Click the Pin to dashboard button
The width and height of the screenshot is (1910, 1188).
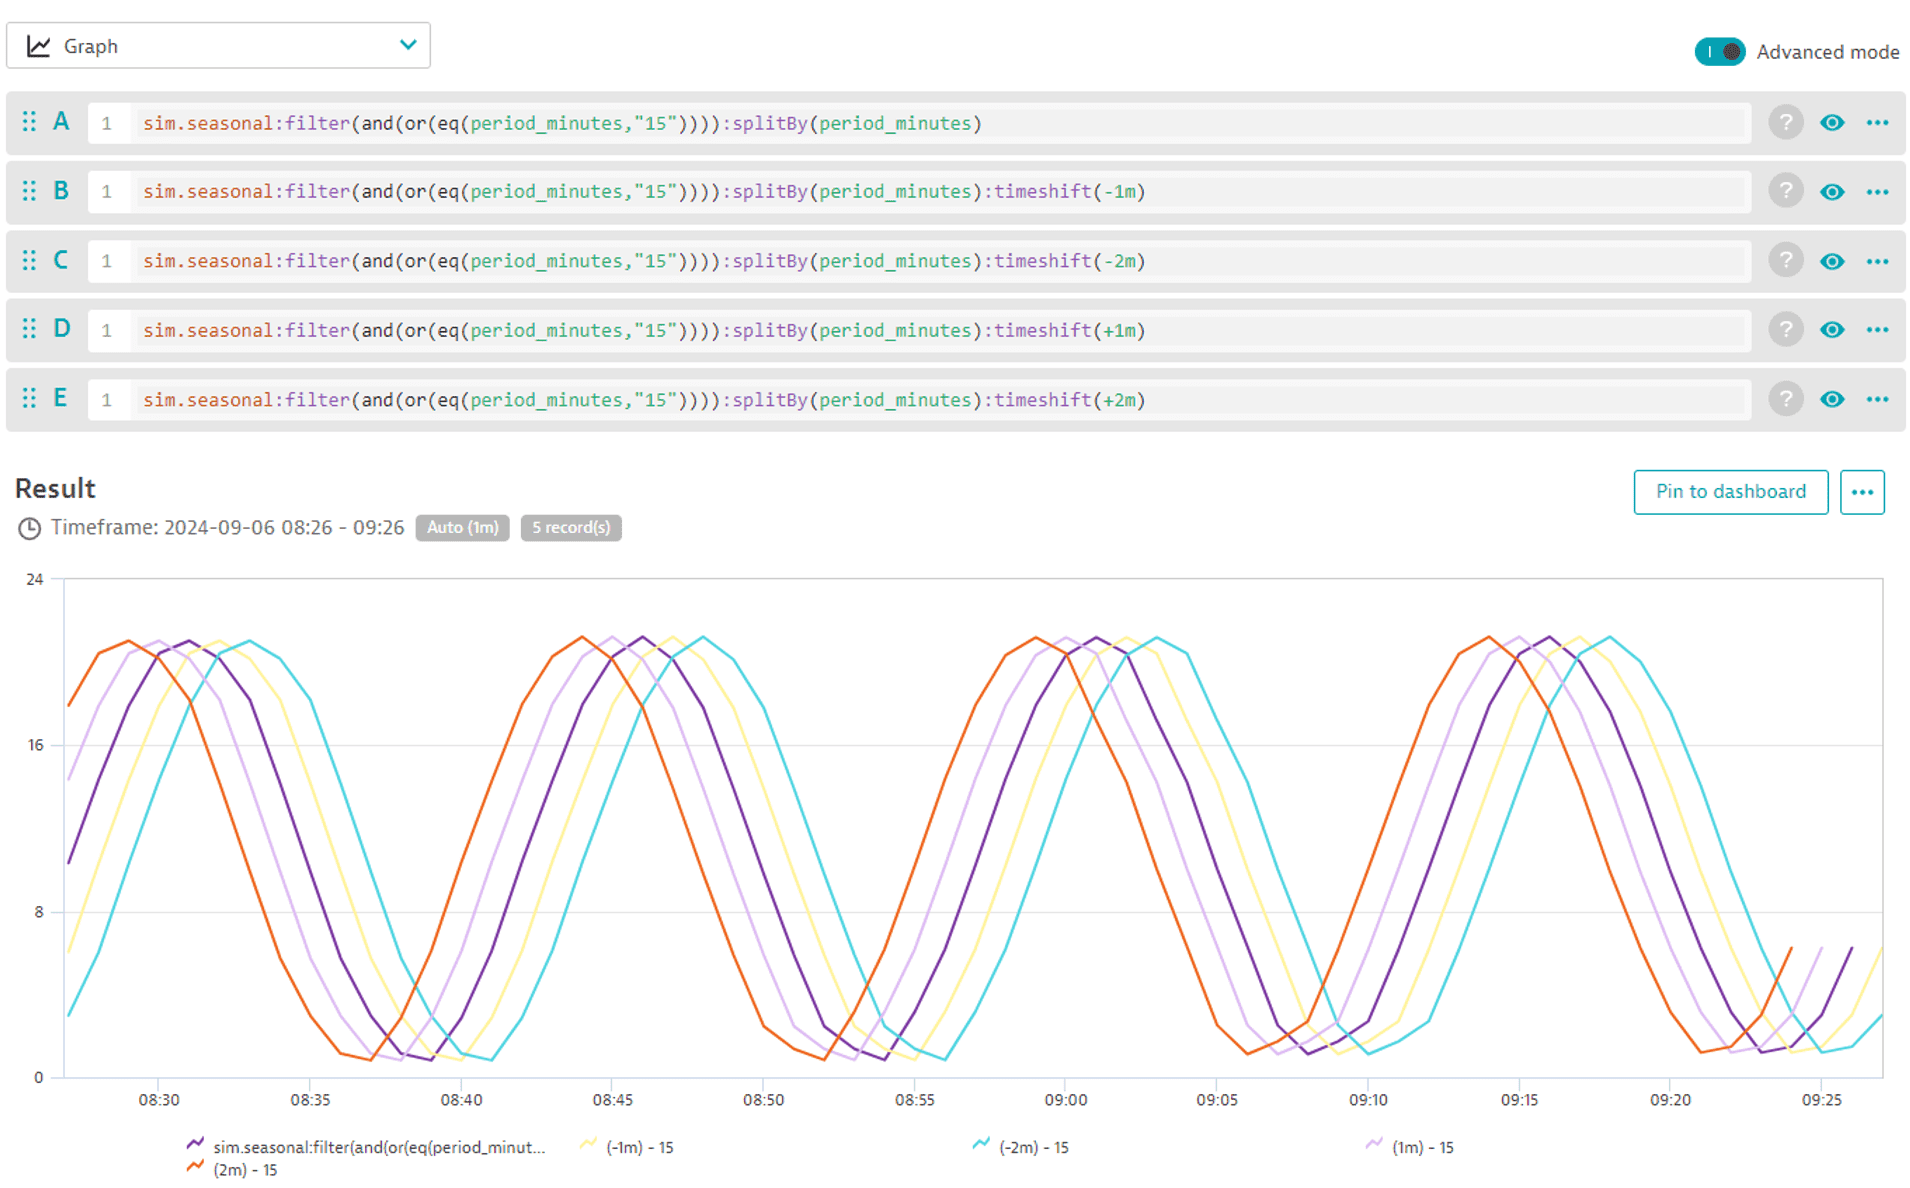[1730, 492]
